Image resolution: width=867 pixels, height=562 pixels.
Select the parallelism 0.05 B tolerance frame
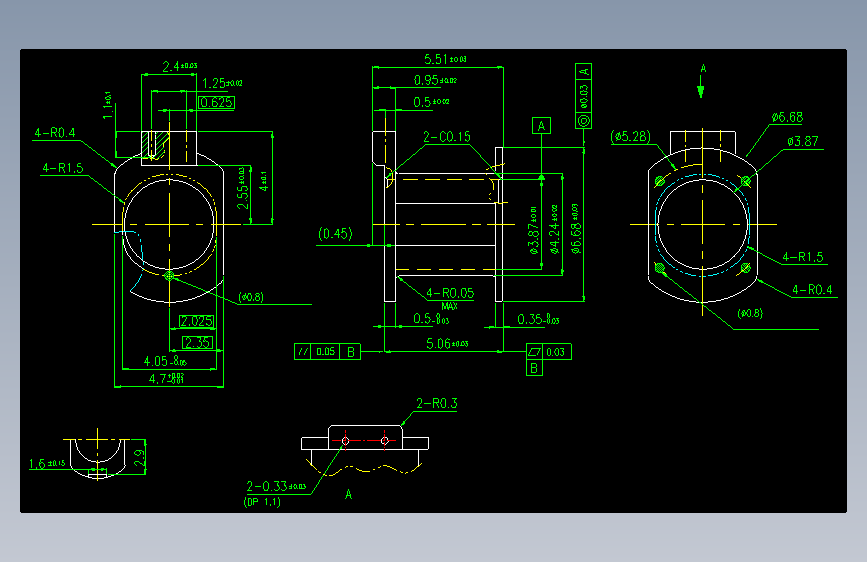[x=327, y=352]
